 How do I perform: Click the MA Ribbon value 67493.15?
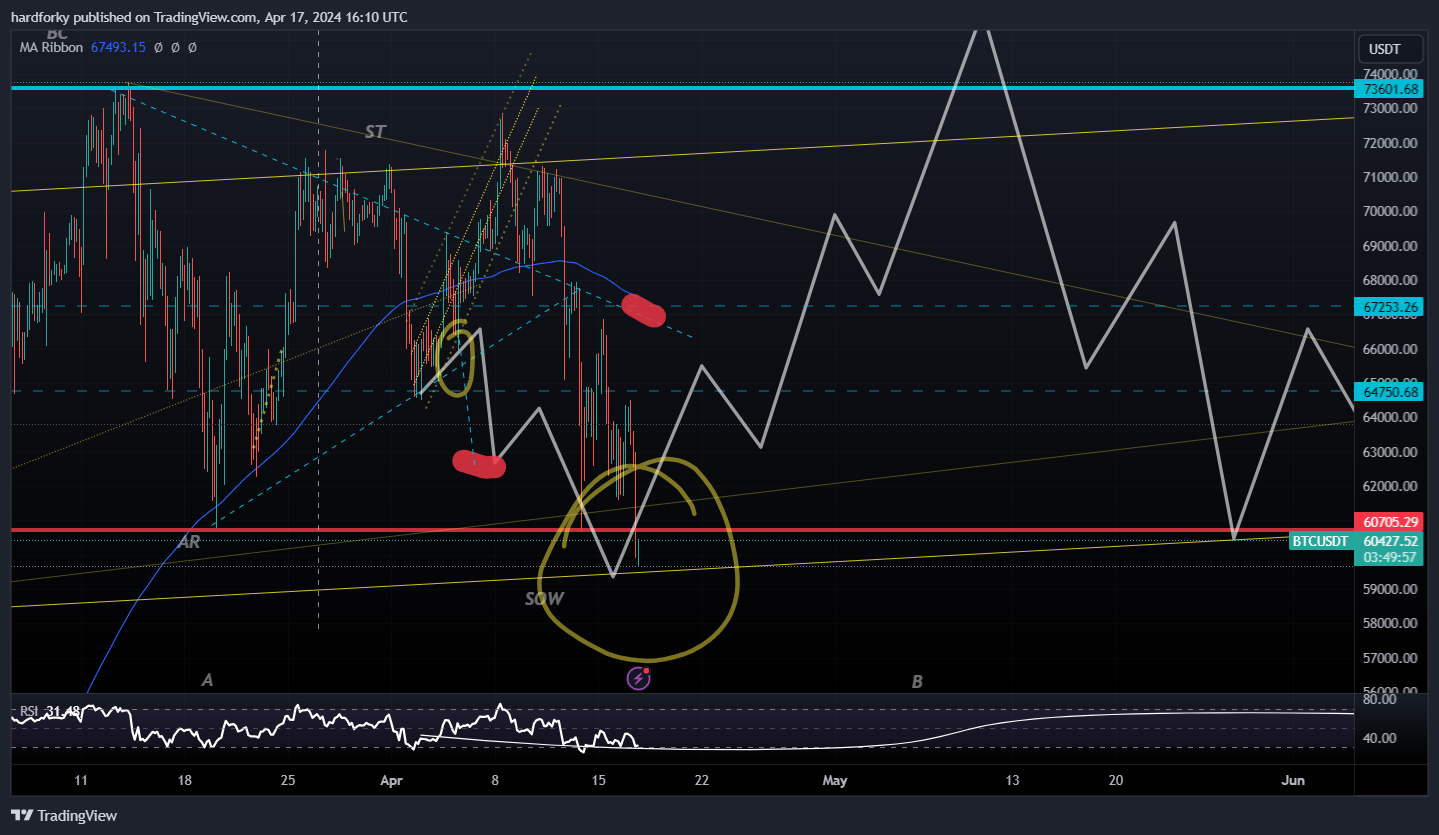pyautogui.click(x=118, y=47)
